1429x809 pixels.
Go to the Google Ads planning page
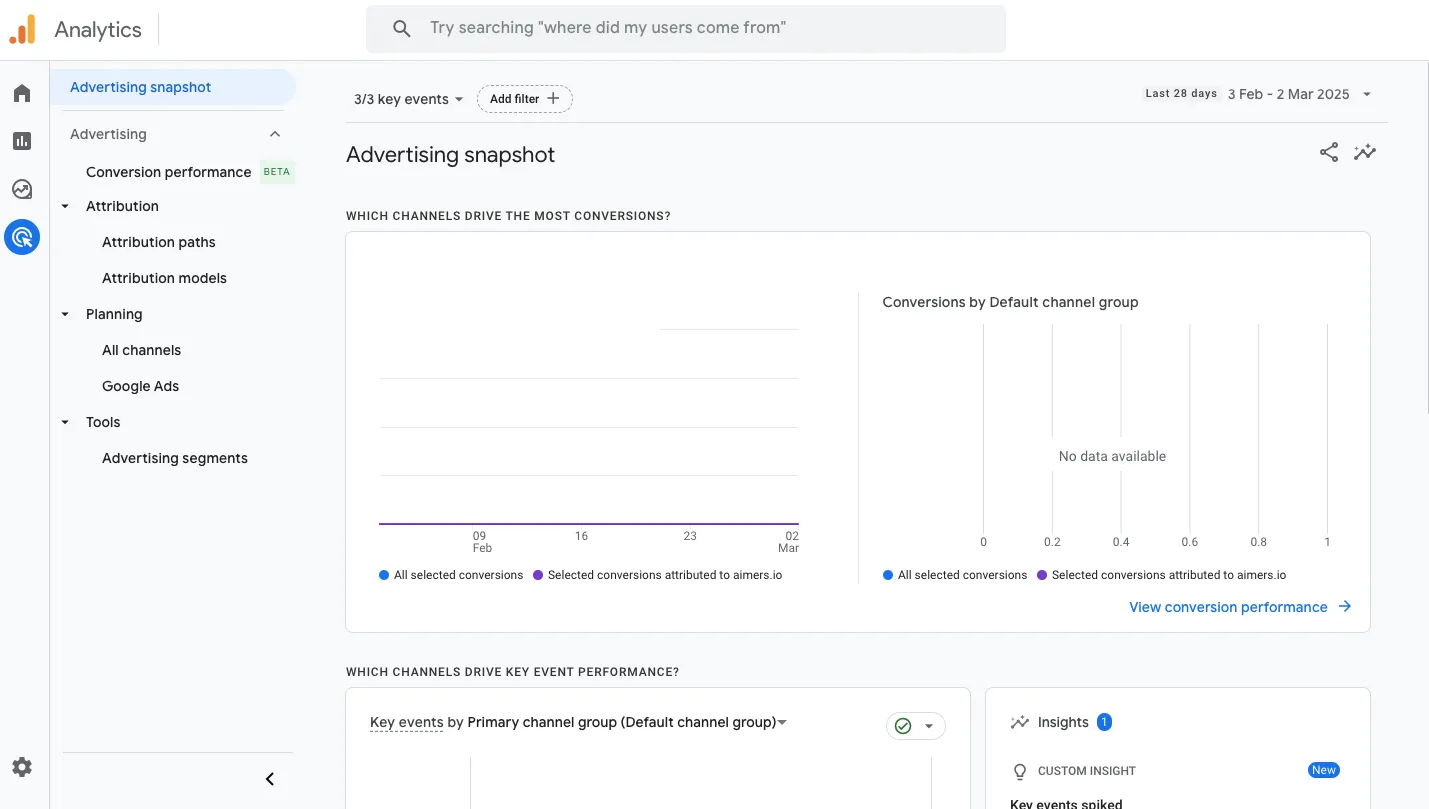click(140, 385)
